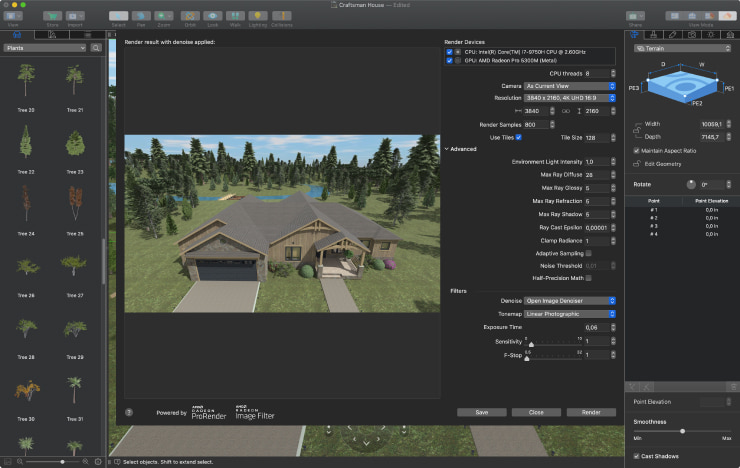Viewport: 740px width, 468px height.
Task: Open the Object Properties inspector tab
Action: point(634,34)
